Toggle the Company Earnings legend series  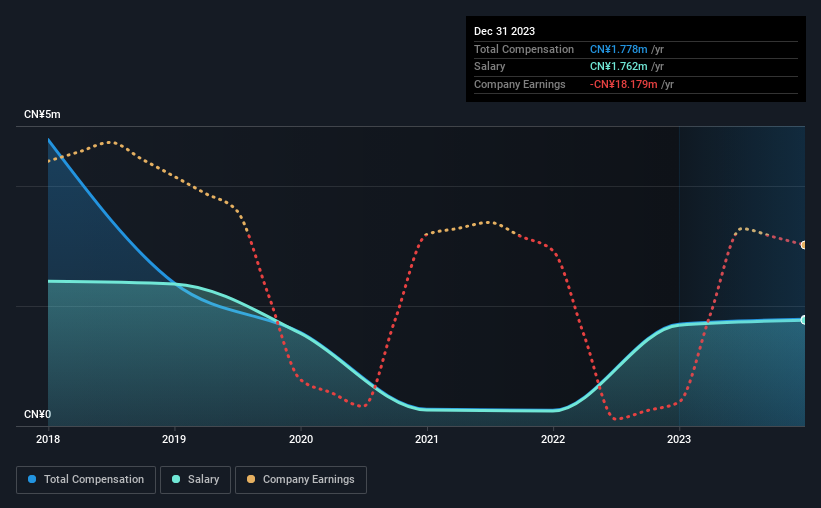tap(301, 480)
